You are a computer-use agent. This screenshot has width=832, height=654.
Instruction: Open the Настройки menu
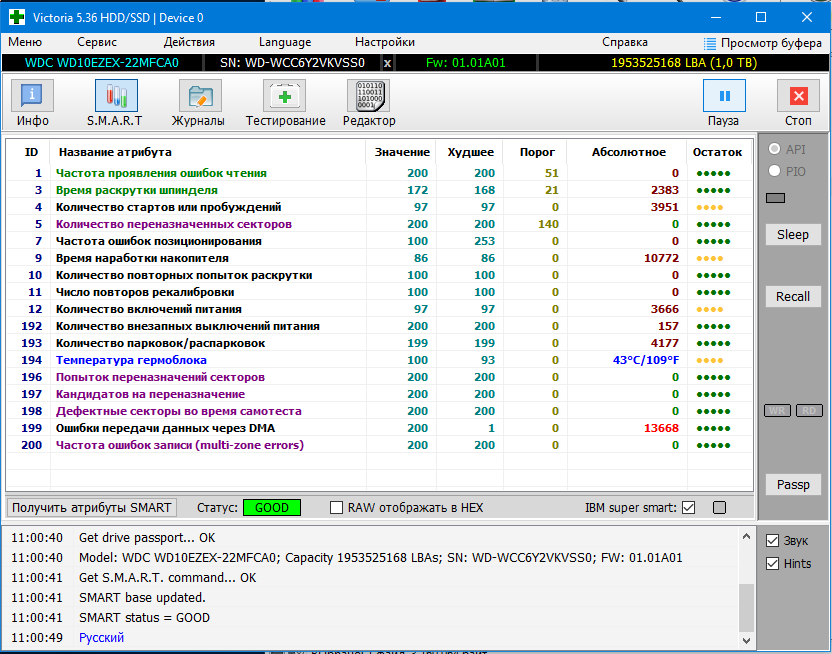385,42
